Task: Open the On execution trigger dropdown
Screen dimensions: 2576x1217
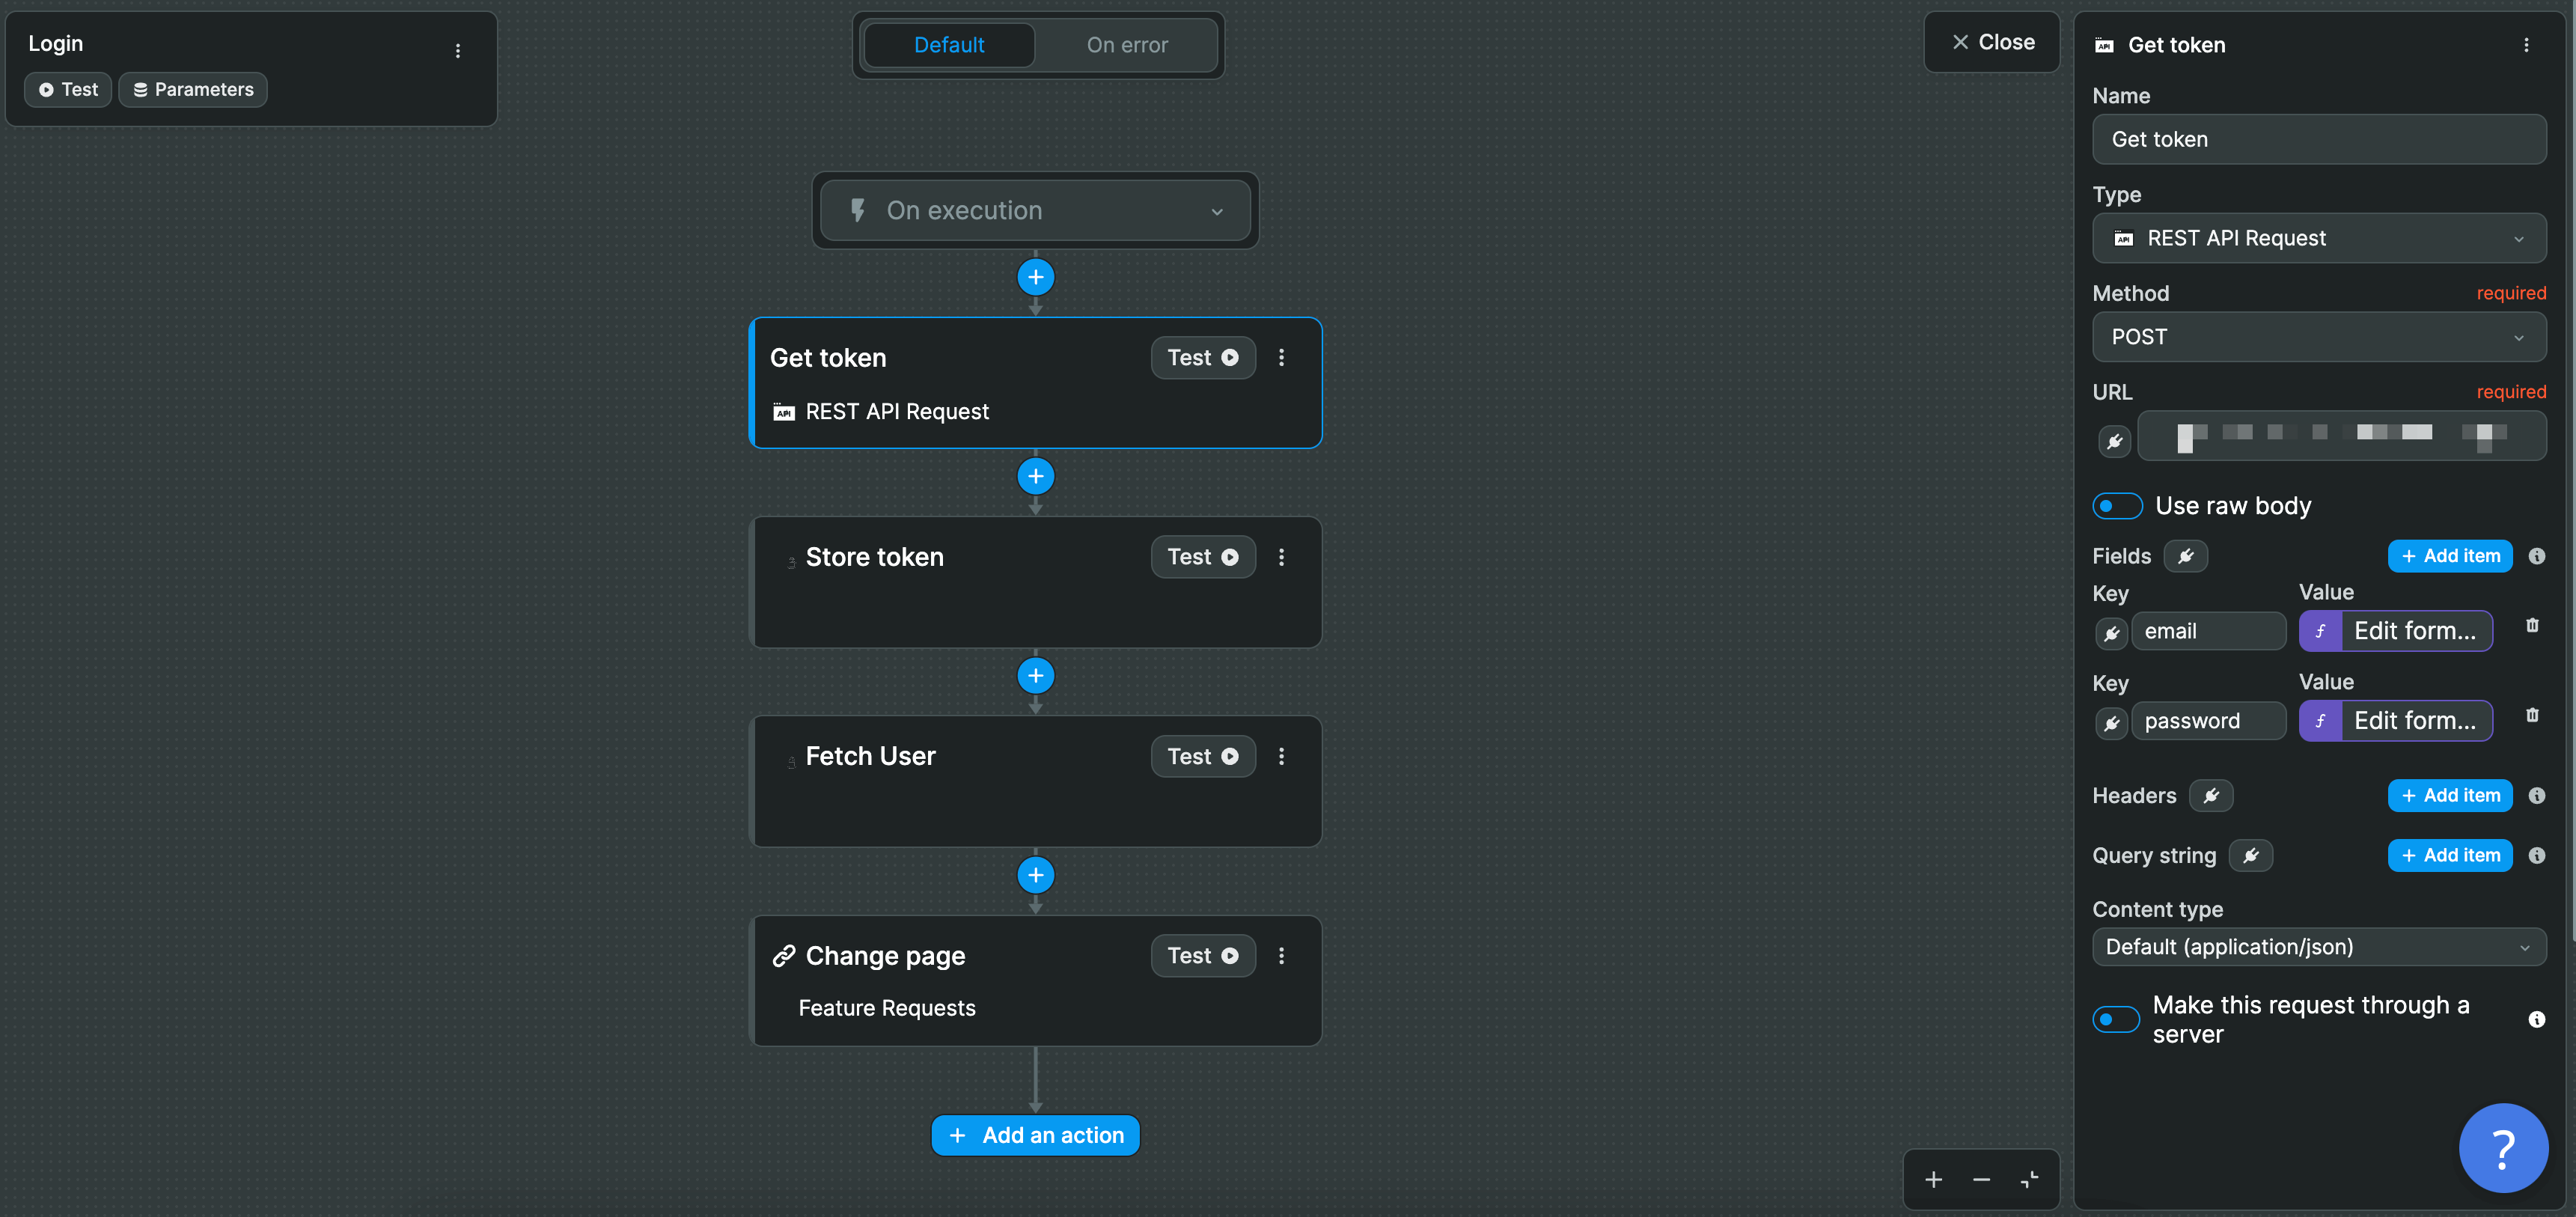Action: pos(1035,210)
